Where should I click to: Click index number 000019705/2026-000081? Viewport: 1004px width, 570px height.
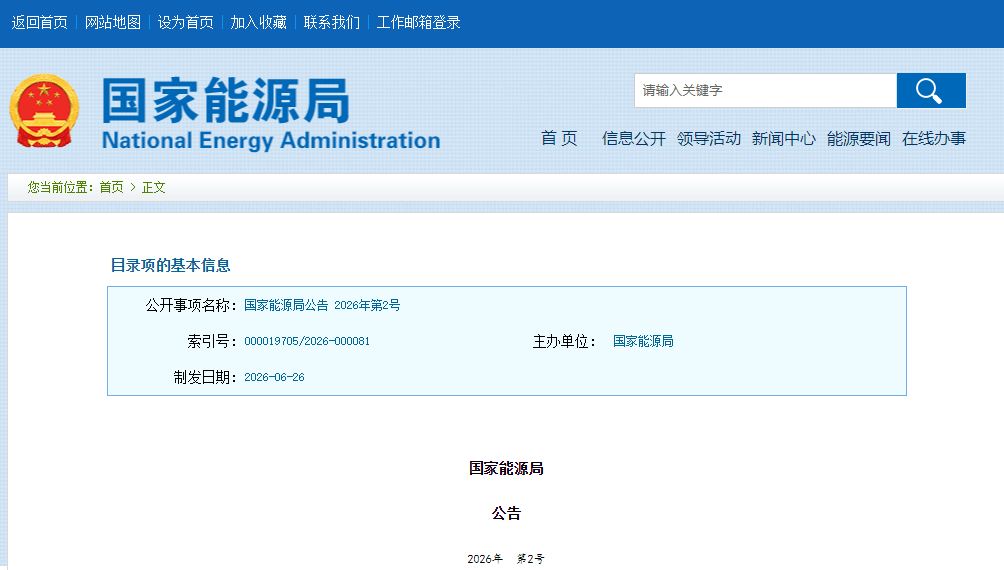tap(307, 341)
